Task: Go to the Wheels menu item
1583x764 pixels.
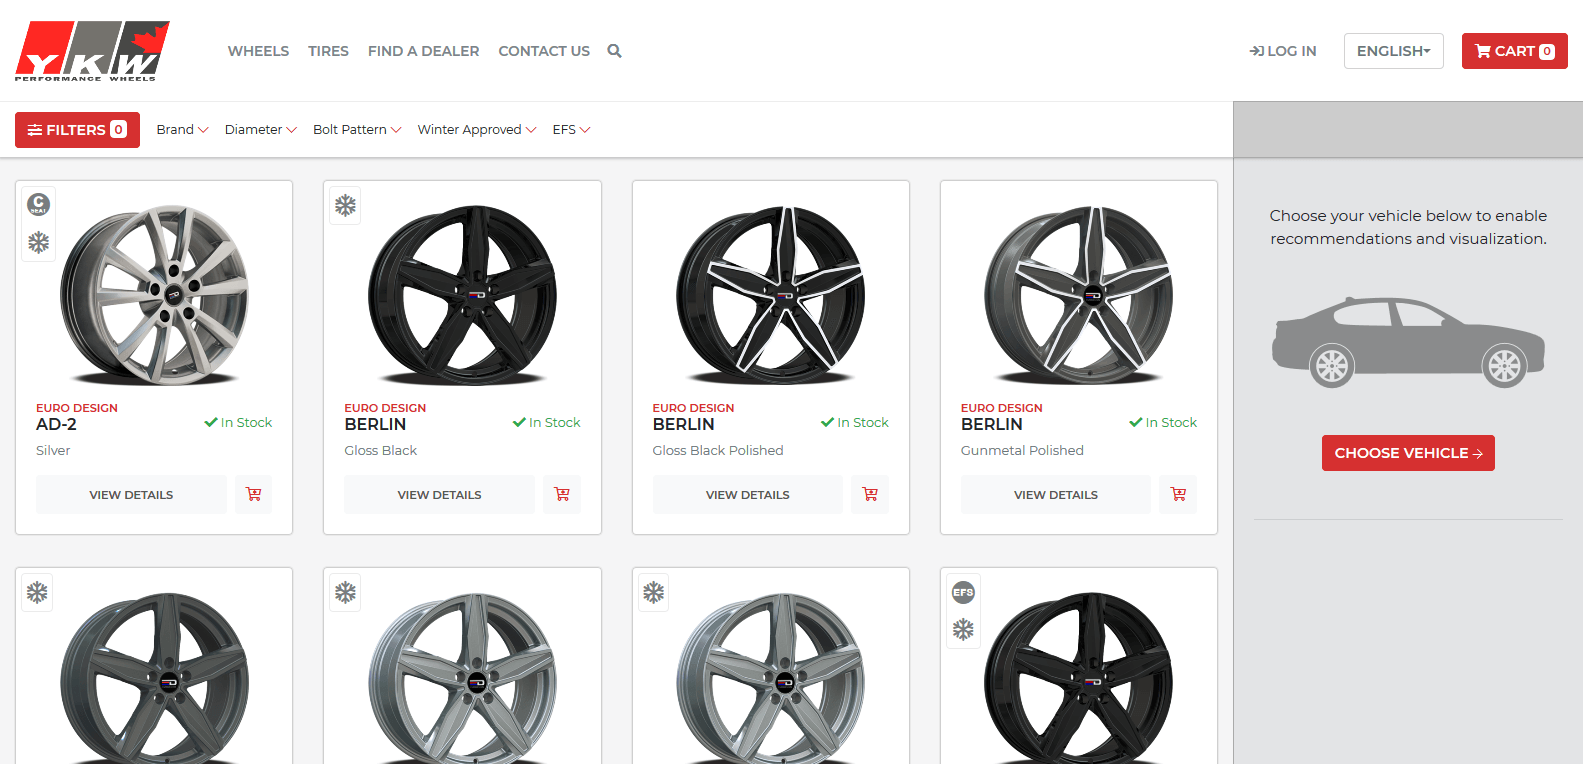Action: pyautogui.click(x=258, y=51)
